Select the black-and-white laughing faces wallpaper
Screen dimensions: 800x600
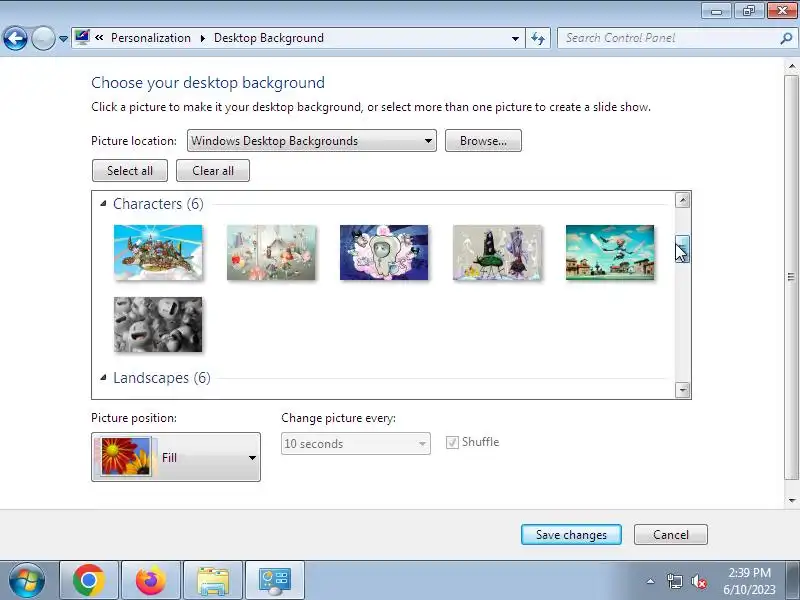point(158,324)
